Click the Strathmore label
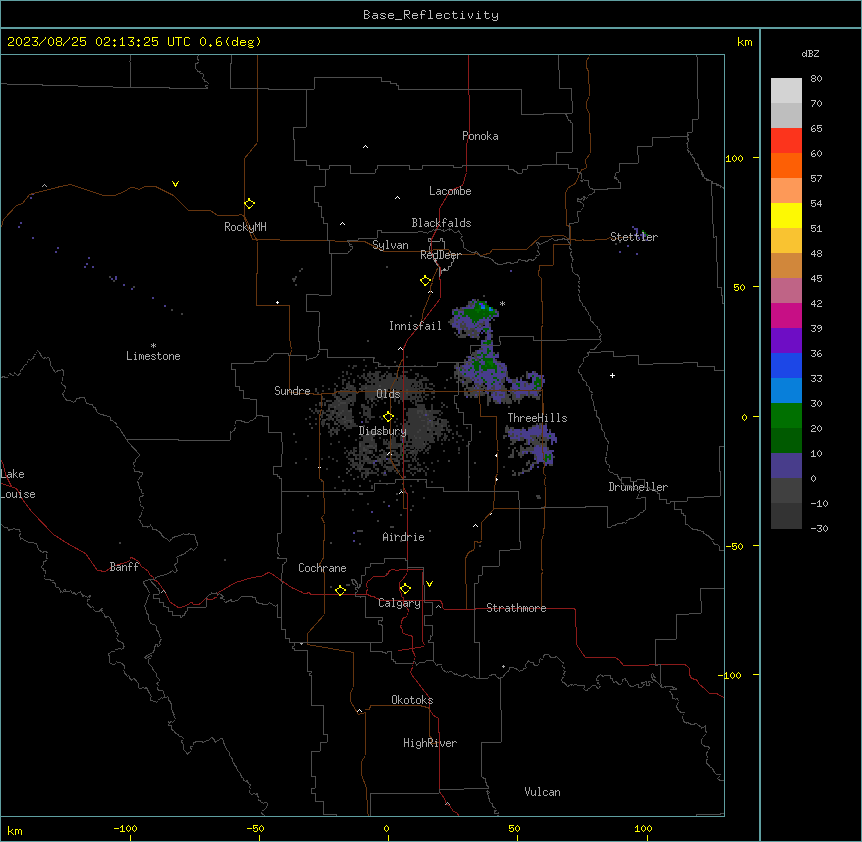Image resolution: width=862 pixels, height=842 pixels. tap(516, 608)
